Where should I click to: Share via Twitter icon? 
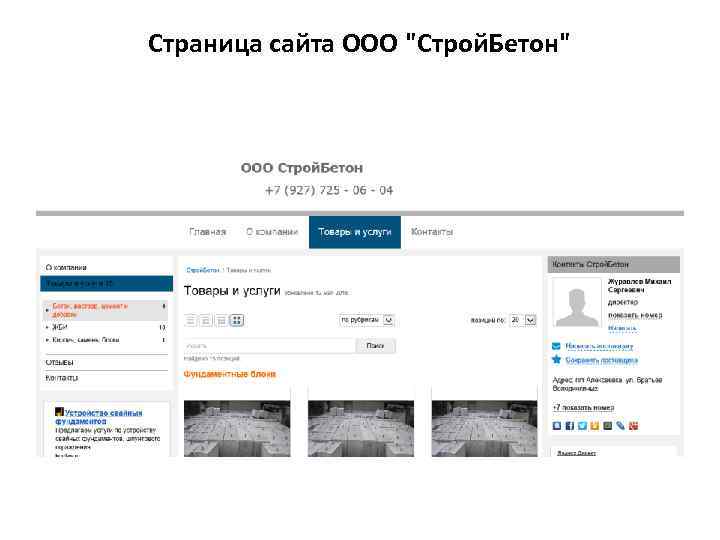(582, 426)
